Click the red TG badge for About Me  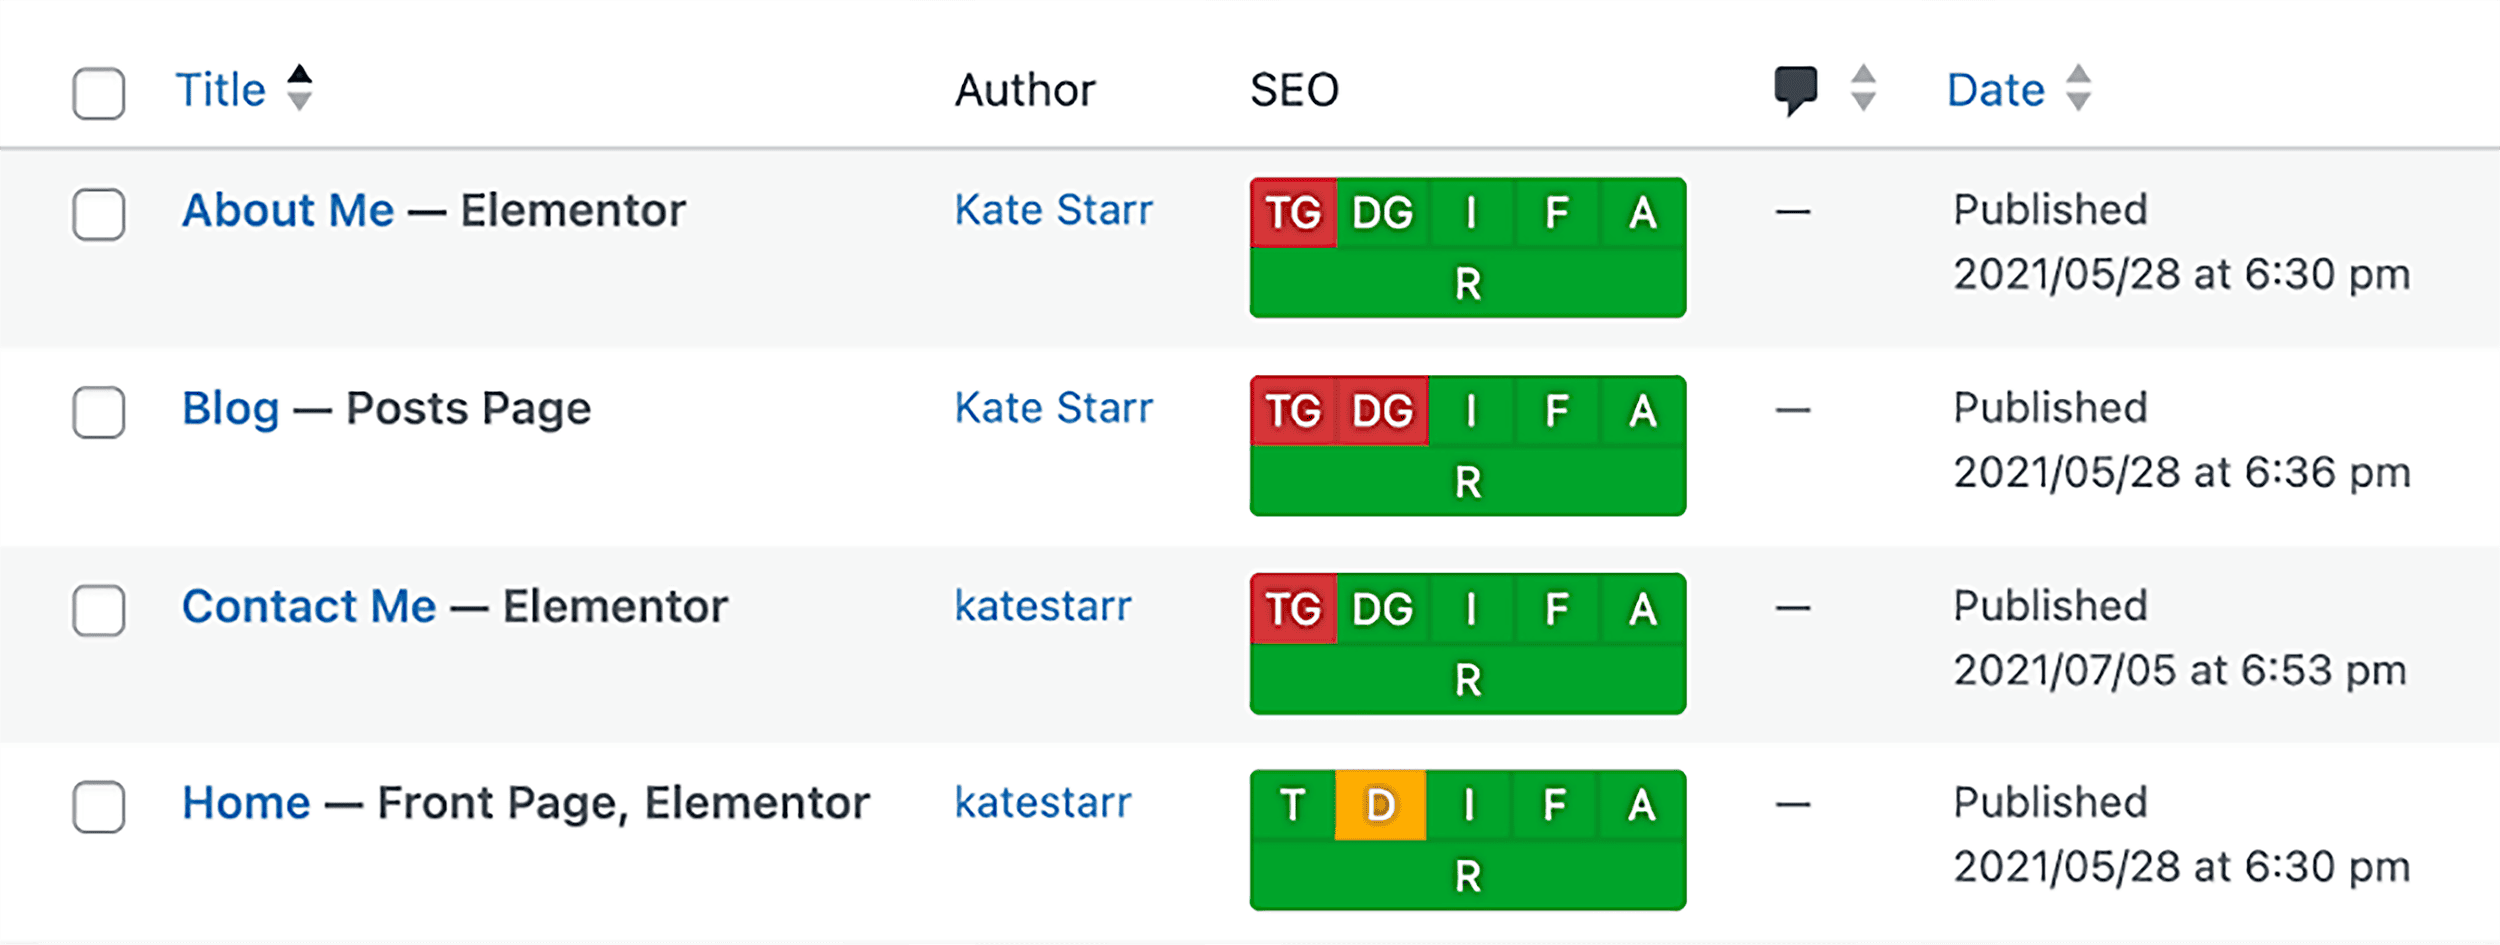click(x=1292, y=211)
